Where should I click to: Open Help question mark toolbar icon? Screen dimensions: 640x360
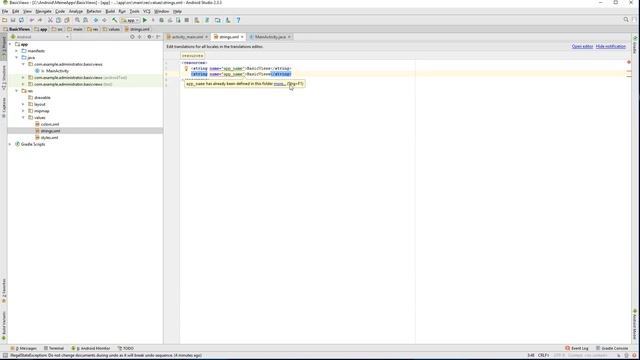[x=238, y=20]
